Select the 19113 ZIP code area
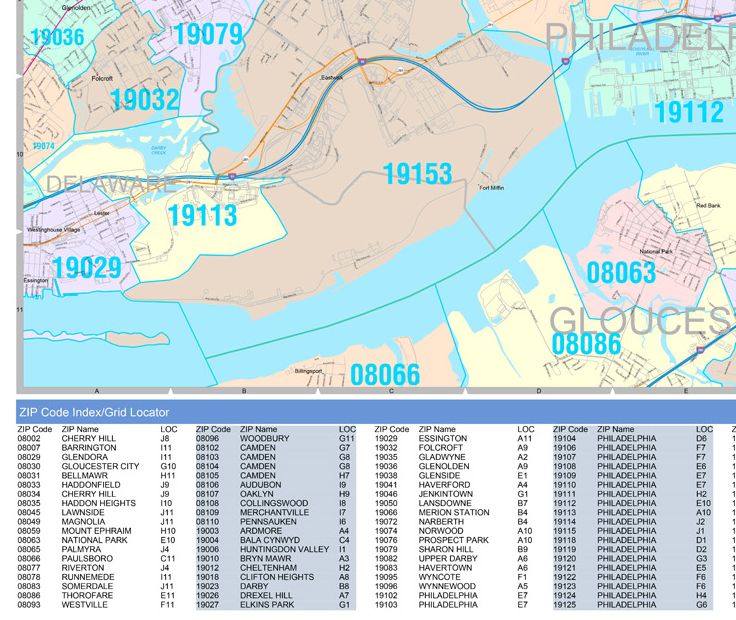736x620 pixels. pos(202,214)
